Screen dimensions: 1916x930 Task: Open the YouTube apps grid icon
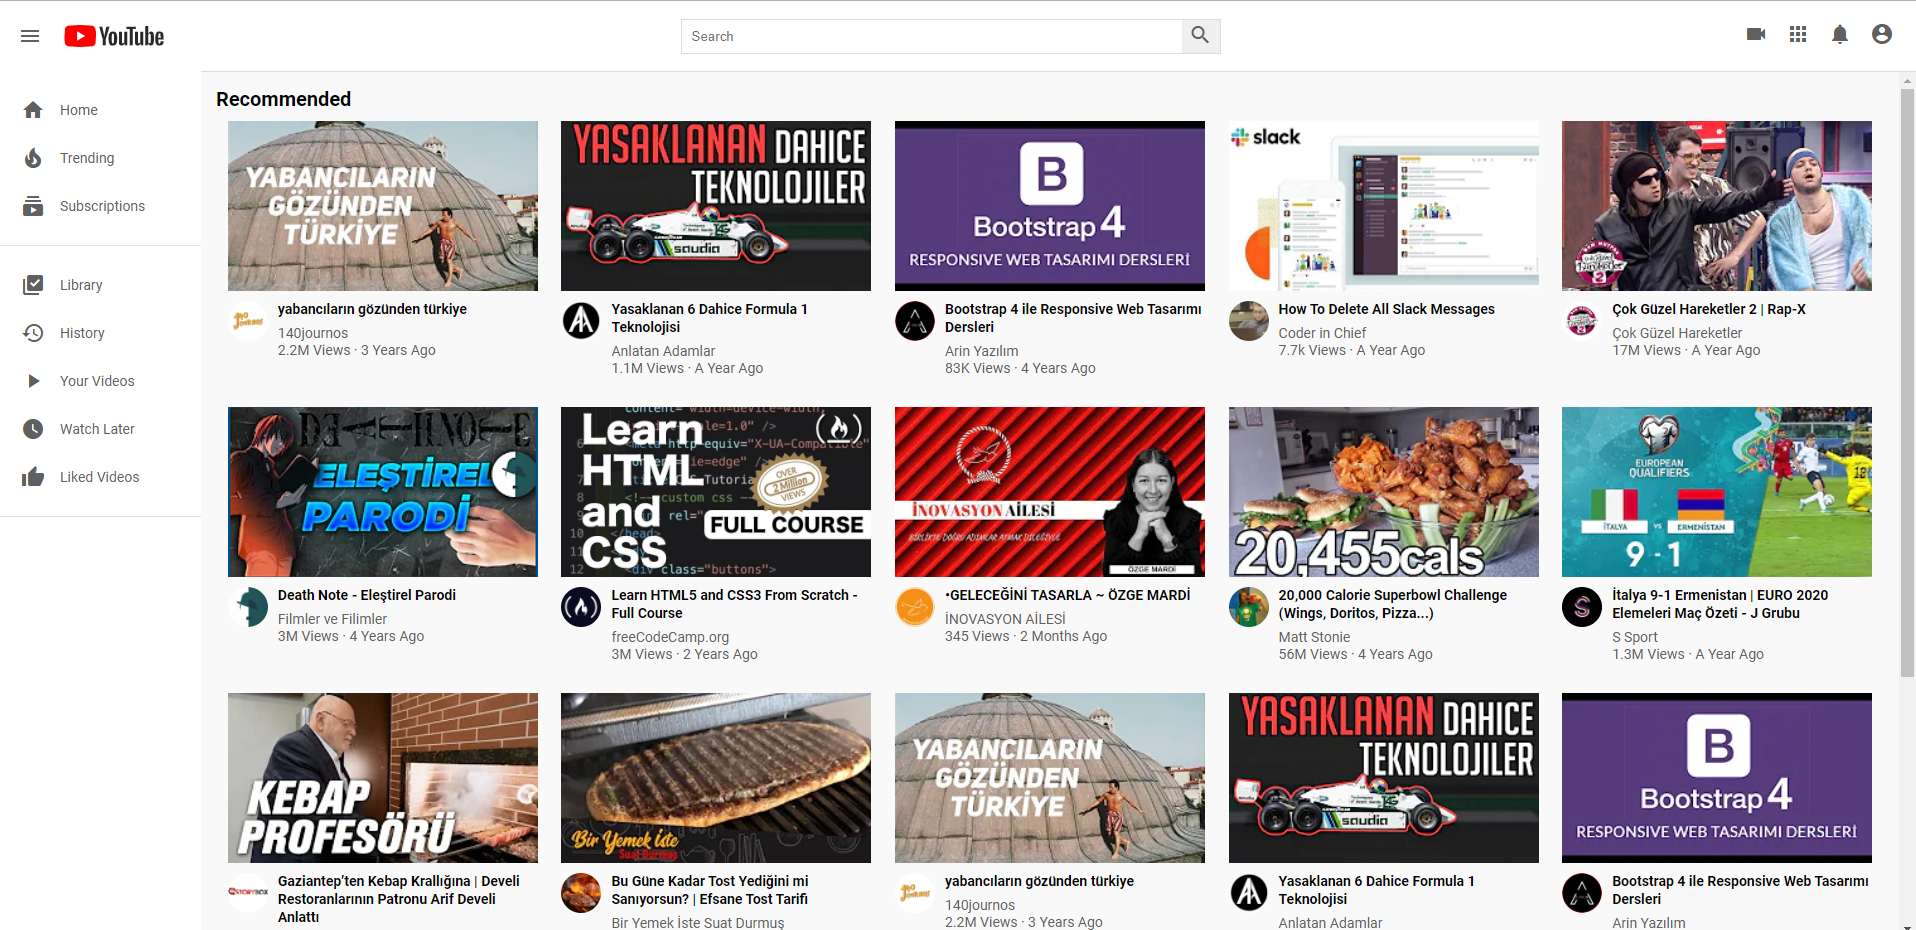coord(1797,34)
